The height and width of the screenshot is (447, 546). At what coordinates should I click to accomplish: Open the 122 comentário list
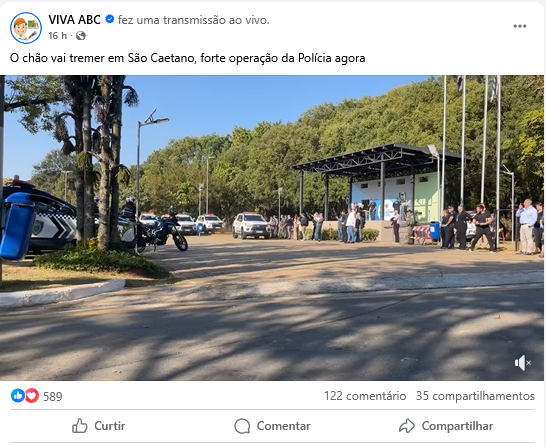point(365,396)
